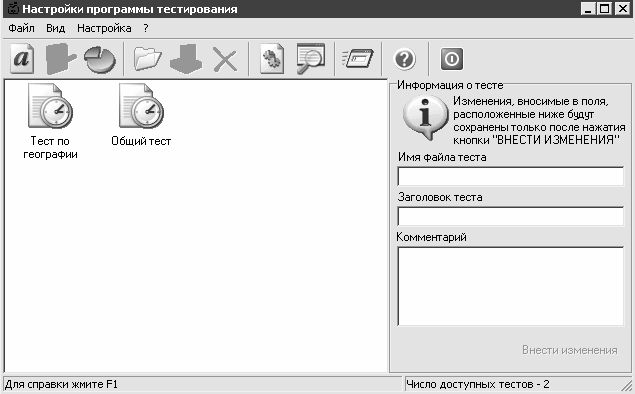Click the magnifier preview window icon
The width and height of the screenshot is (635, 394).
click(311, 59)
